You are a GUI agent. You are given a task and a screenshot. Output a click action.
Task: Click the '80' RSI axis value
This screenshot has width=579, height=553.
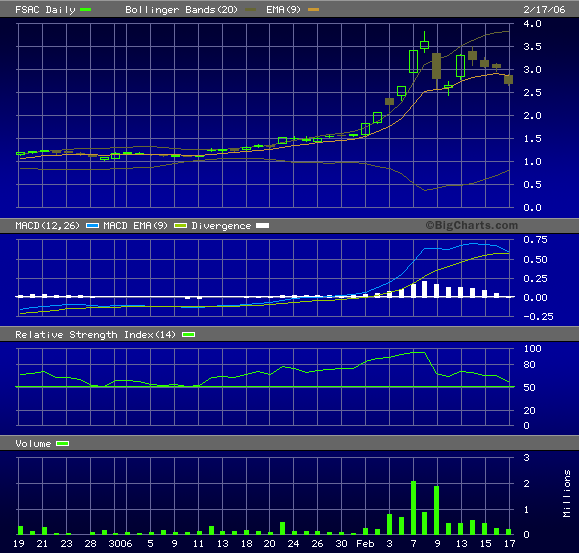click(x=529, y=365)
